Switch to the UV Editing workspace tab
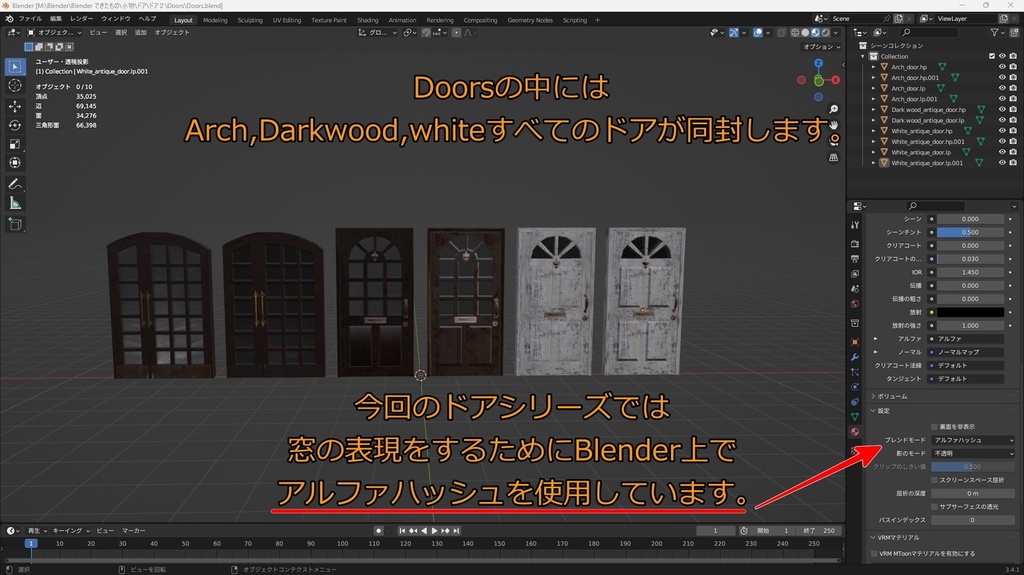Viewport: 1024px width, 575px height. coord(287,20)
